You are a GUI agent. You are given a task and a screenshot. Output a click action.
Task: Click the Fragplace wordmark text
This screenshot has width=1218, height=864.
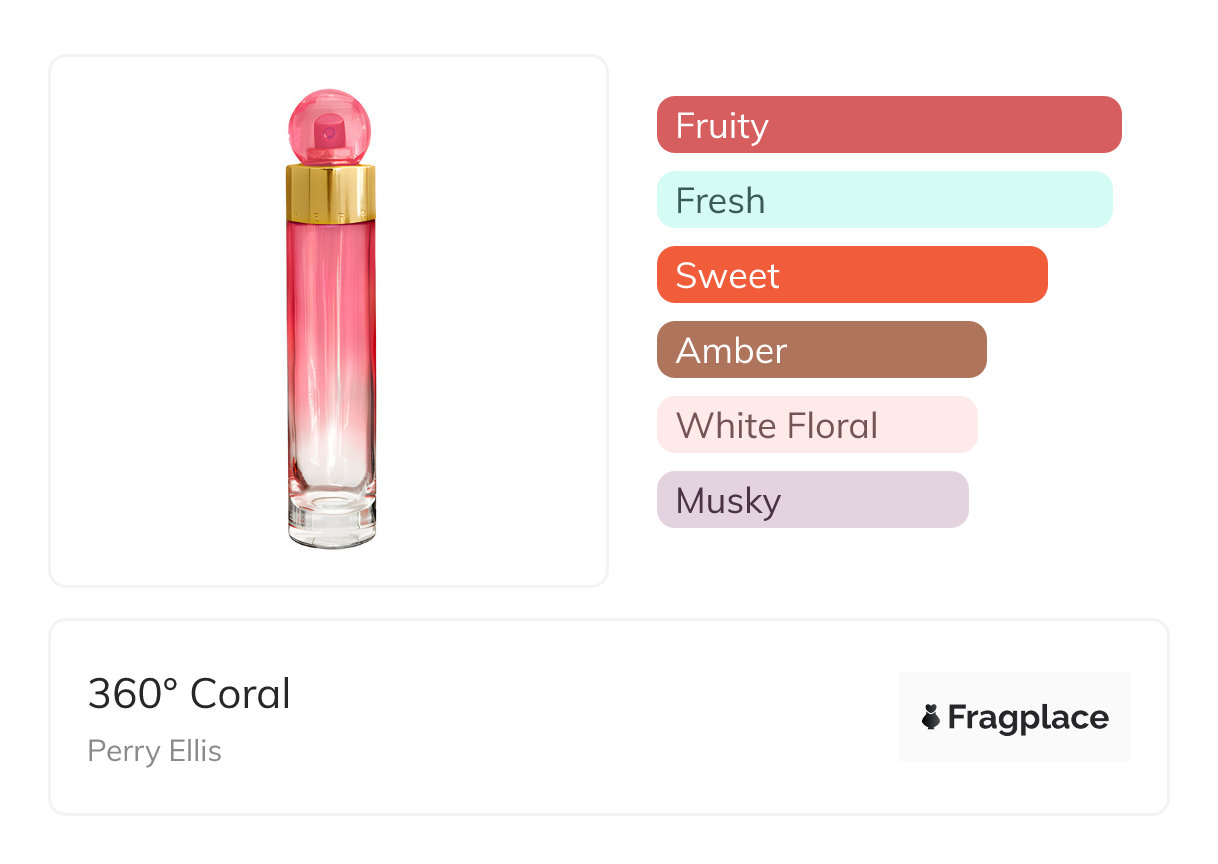[1028, 717]
